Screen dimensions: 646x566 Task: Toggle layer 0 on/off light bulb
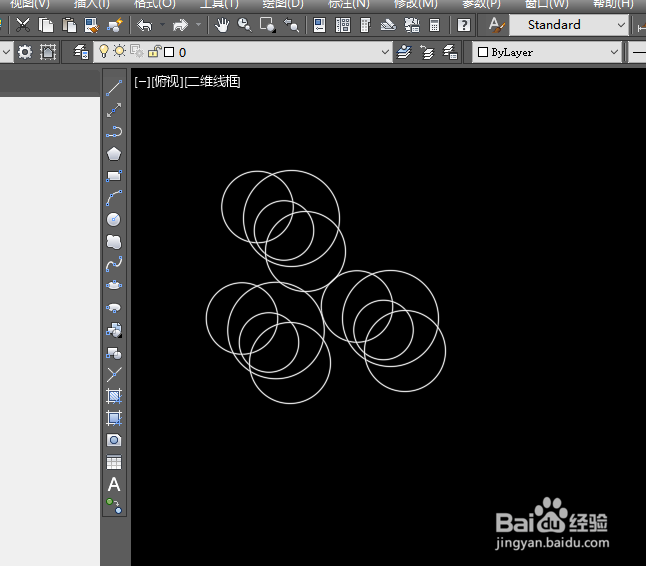pos(104,51)
